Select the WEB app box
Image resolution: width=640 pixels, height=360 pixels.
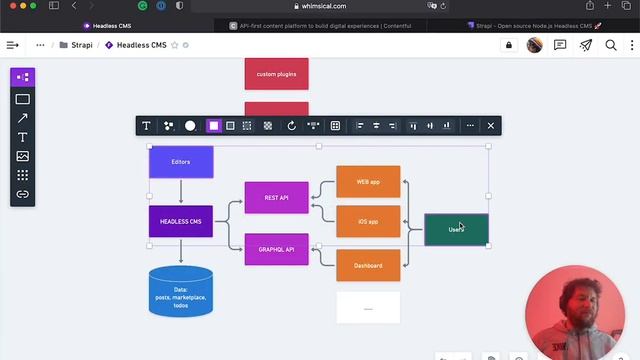[x=368, y=182]
